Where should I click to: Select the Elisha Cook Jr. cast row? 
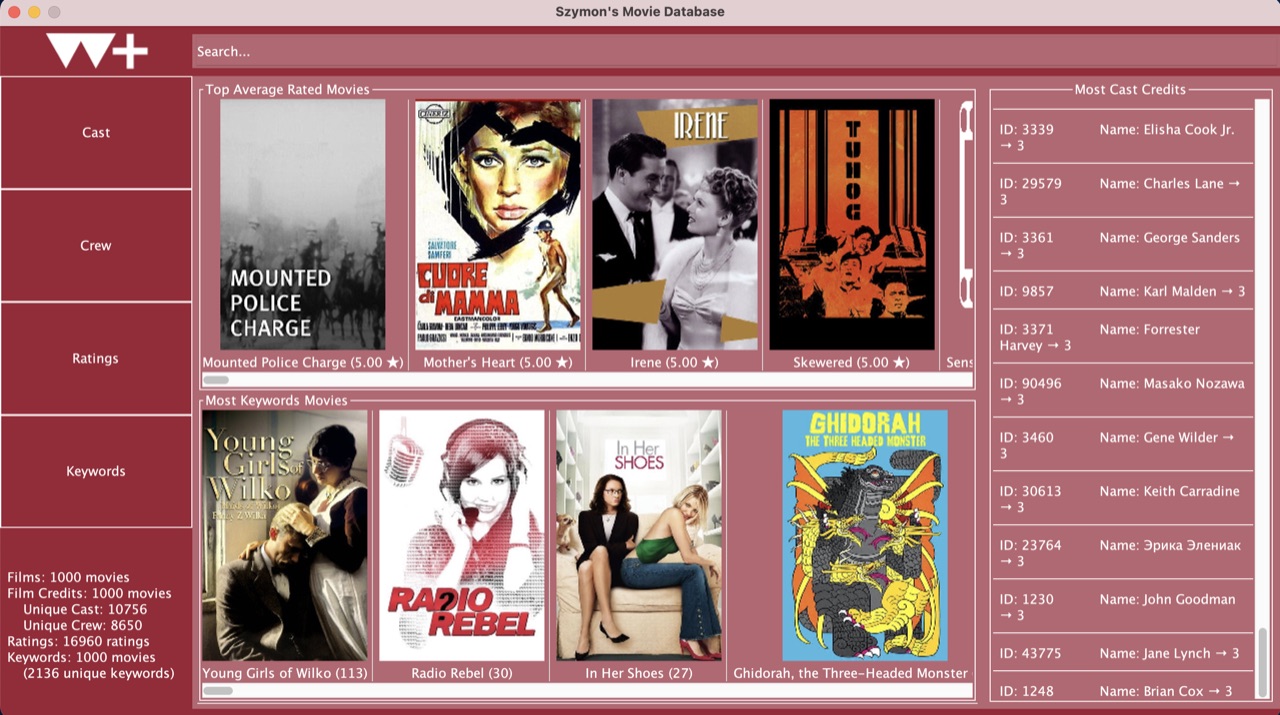pos(1122,137)
